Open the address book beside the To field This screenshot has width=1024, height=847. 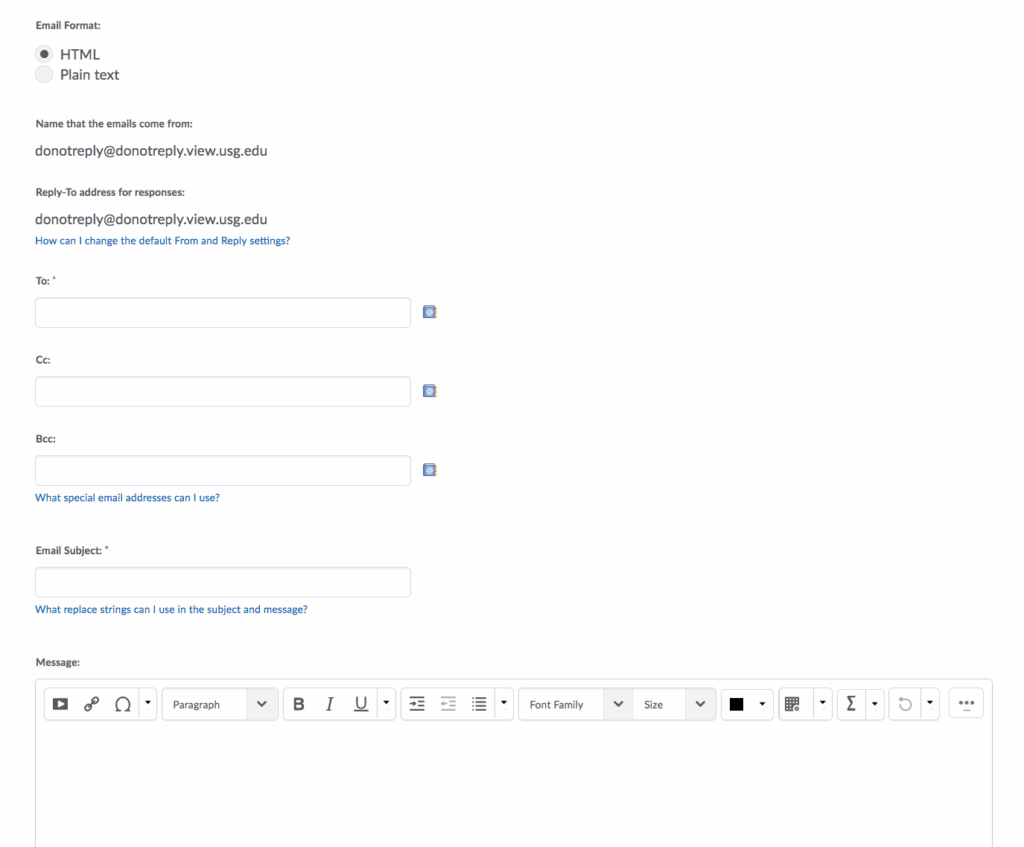click(x=430, y=312)
